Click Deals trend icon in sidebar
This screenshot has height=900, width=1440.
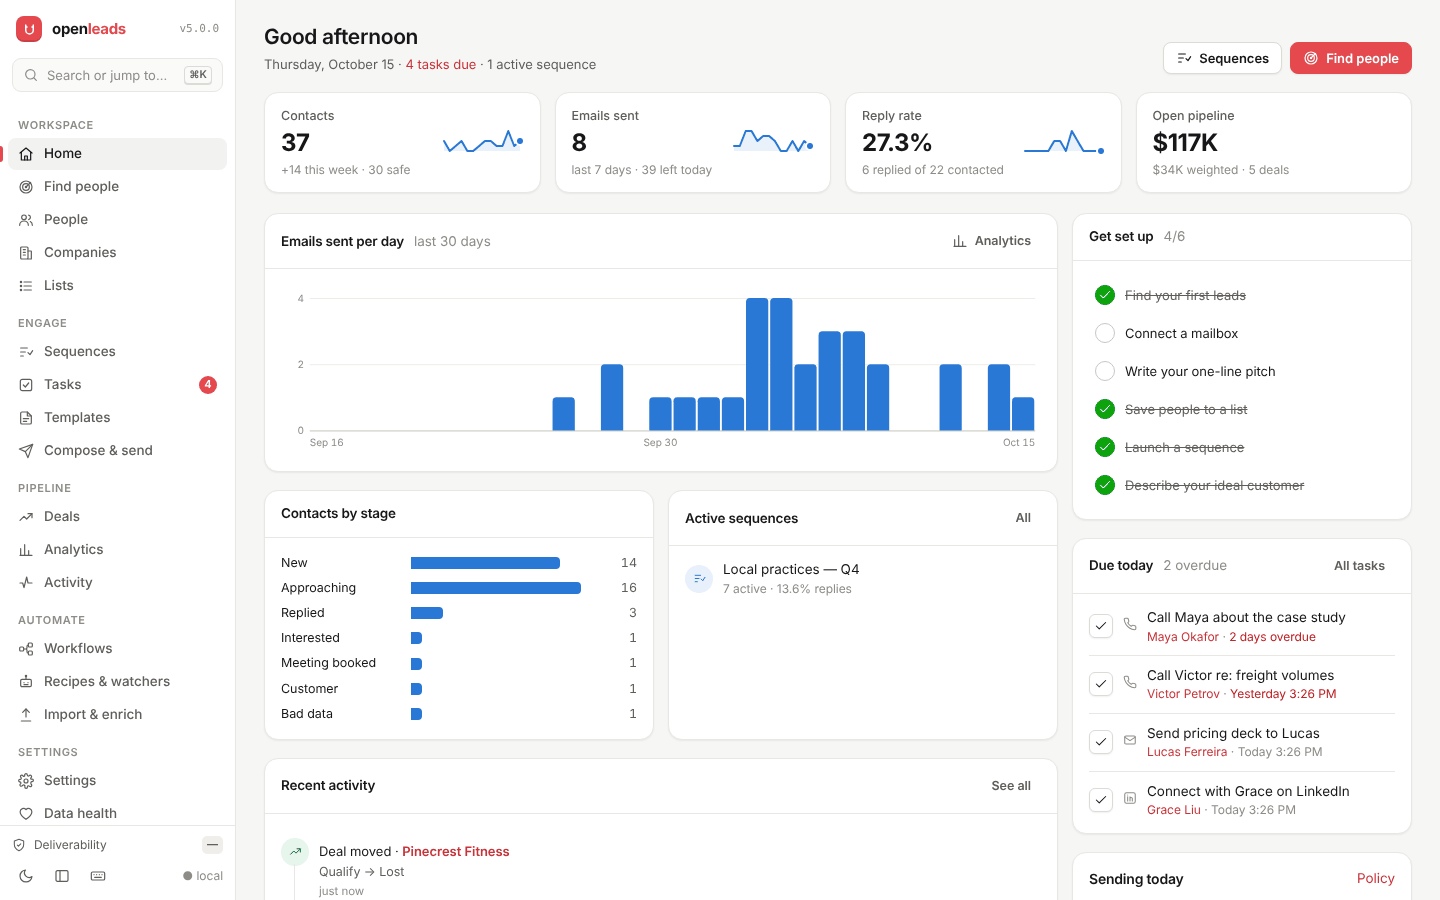(26, 517)
